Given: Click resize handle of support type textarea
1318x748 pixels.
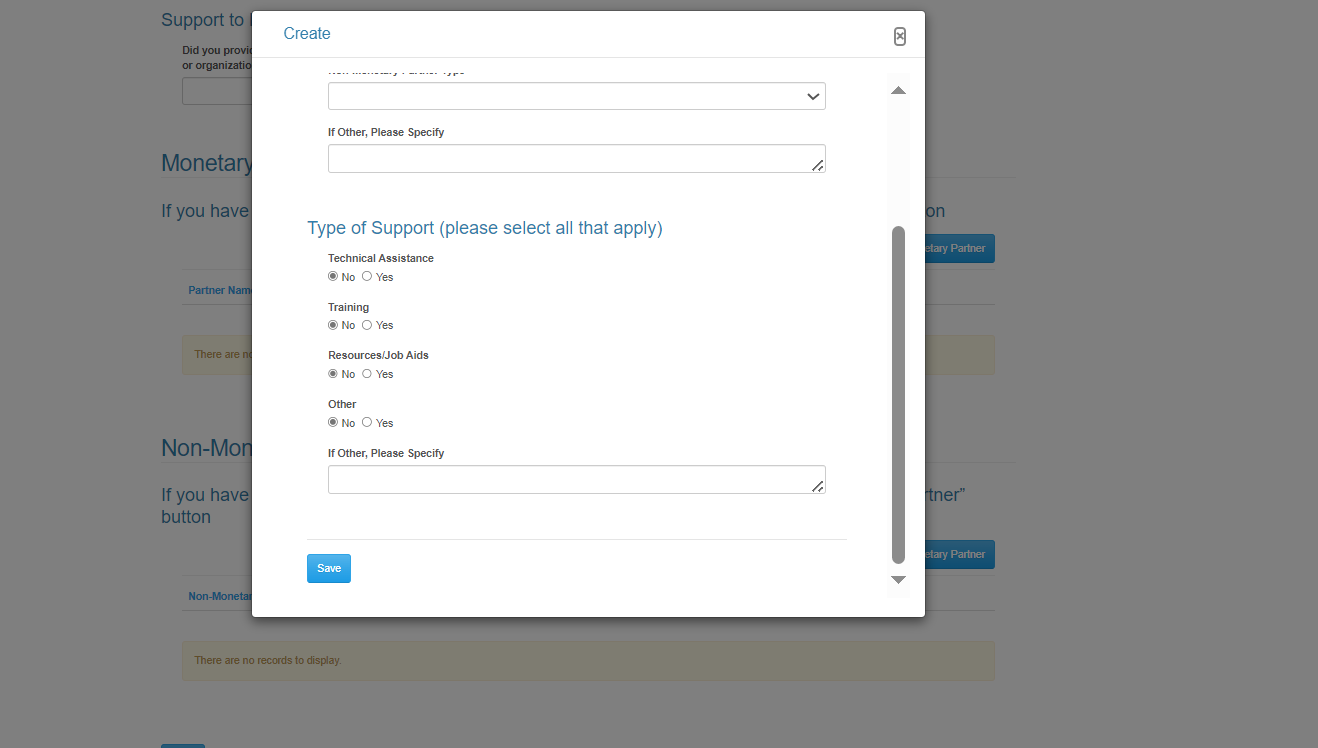Looking at the screenshot, I should coord(818,486).
